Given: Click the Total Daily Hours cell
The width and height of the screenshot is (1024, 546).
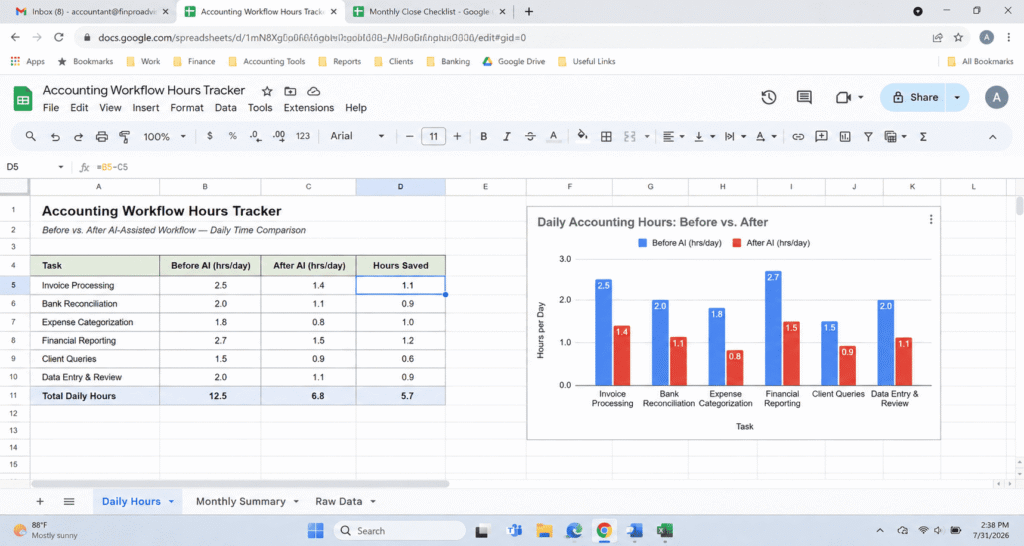Looking at the screenshot, I should [95, 396].
